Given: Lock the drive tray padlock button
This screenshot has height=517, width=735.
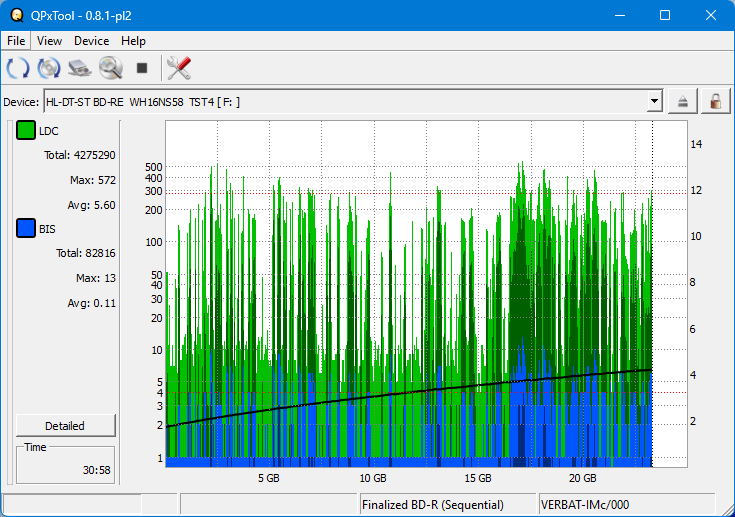Looking at the screenshot, I should pos(715,101).
